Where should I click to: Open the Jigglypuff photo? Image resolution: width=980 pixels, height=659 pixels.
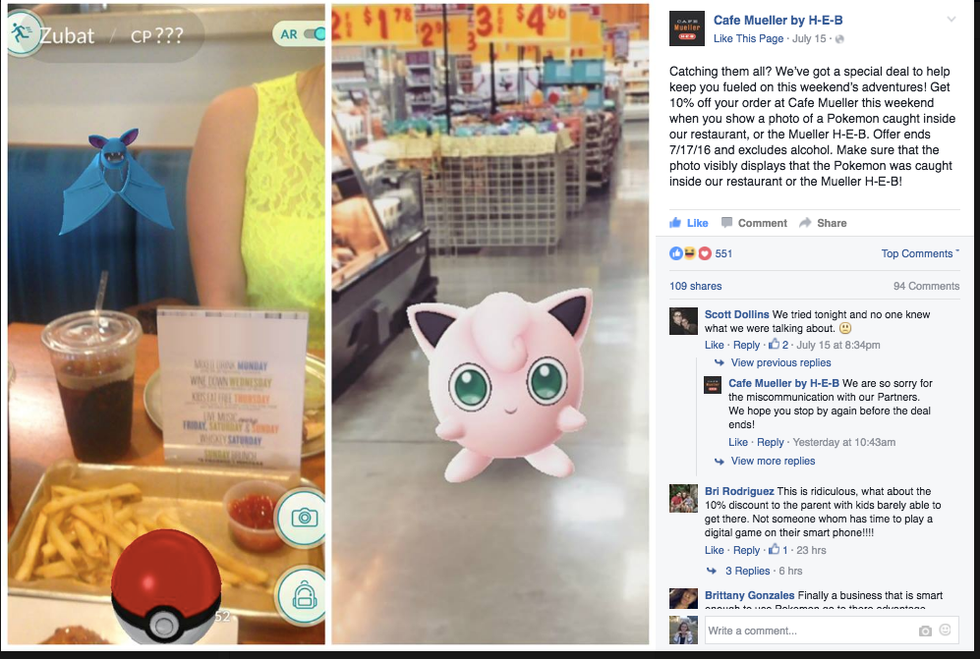click(x=490, y=324)
